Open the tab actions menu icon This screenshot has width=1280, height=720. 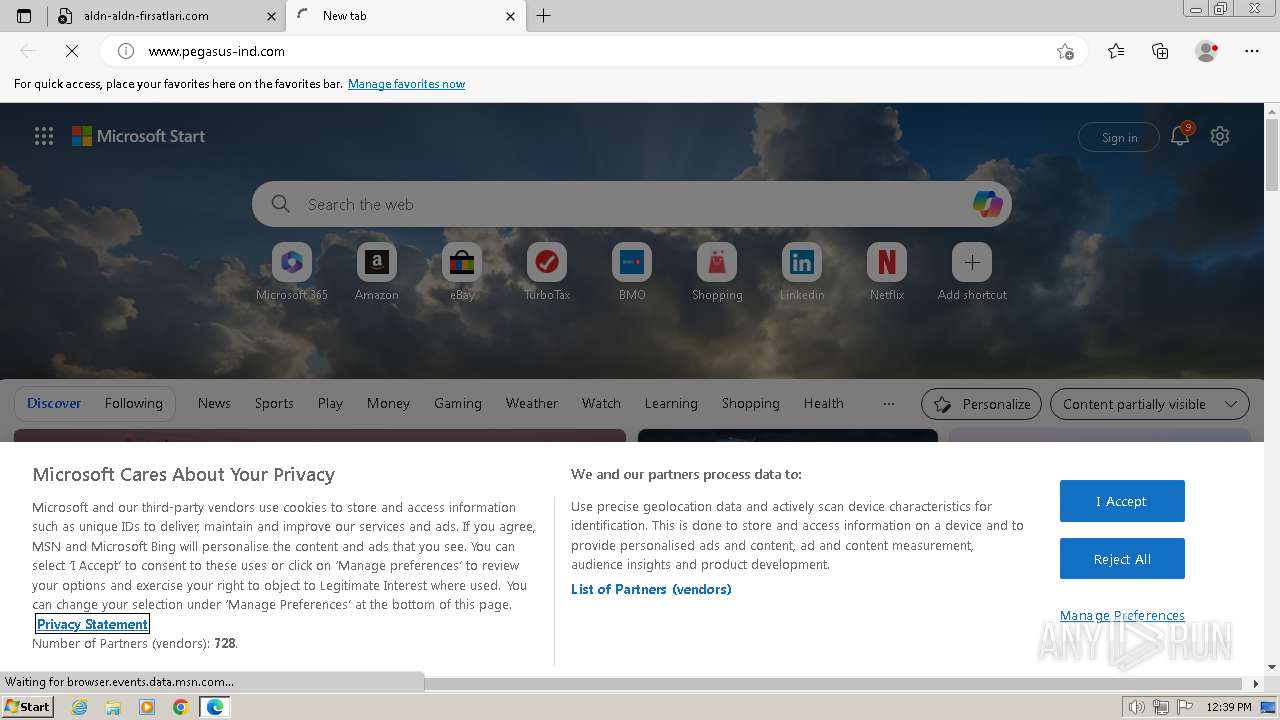tap(24, 16)
